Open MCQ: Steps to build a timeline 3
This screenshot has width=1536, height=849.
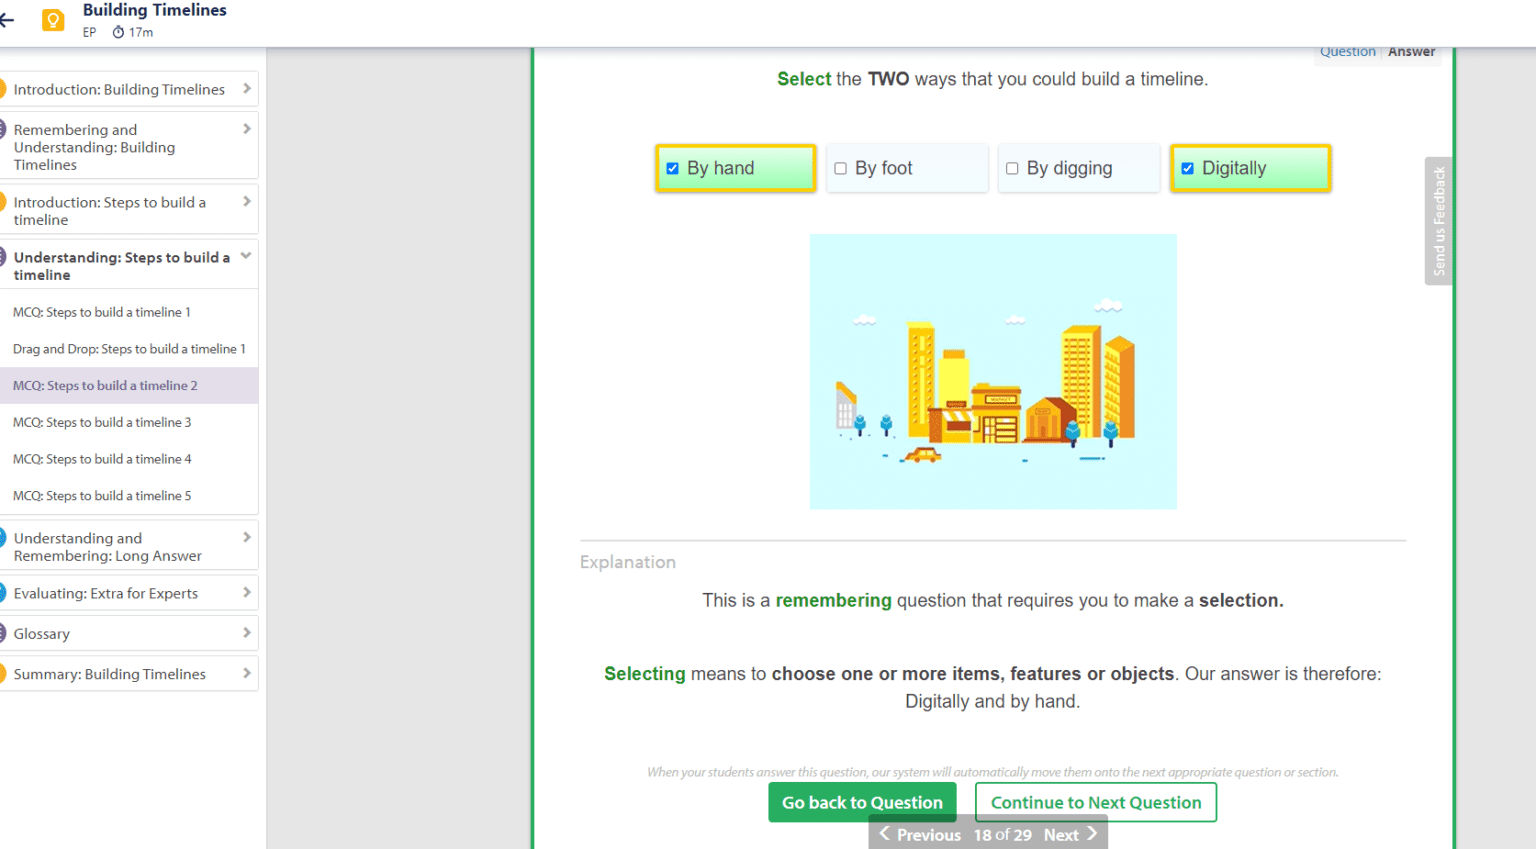(102, 422)
